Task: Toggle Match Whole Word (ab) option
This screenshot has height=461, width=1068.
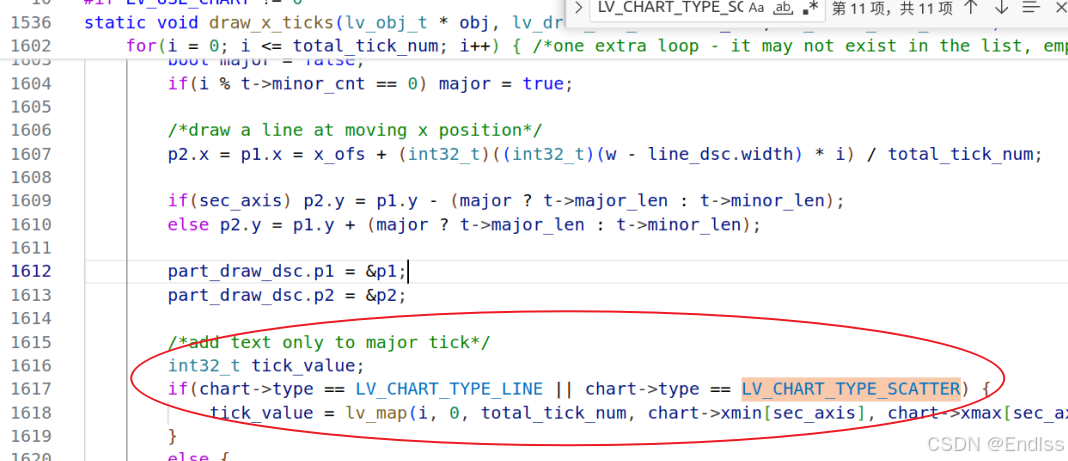Action: 785,7
